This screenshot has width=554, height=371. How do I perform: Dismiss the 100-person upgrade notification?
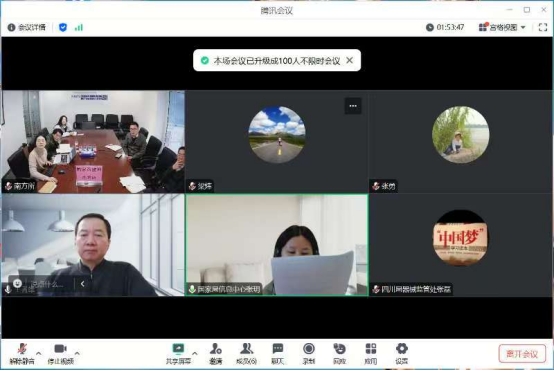349,60
